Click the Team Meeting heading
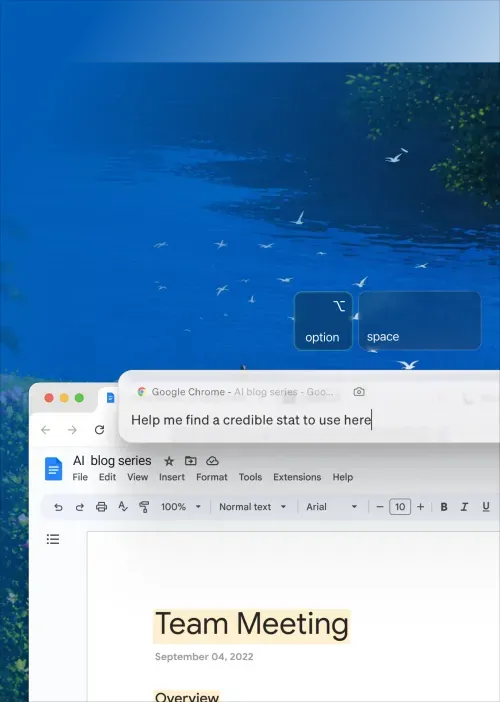The image size is (500, 702). click(252, 625)
